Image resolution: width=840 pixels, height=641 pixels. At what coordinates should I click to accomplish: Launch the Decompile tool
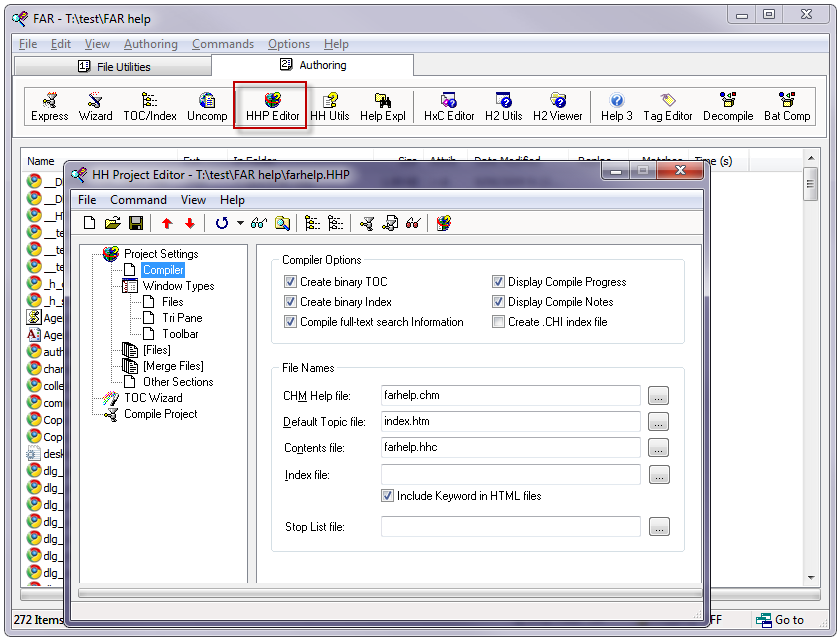727,106
